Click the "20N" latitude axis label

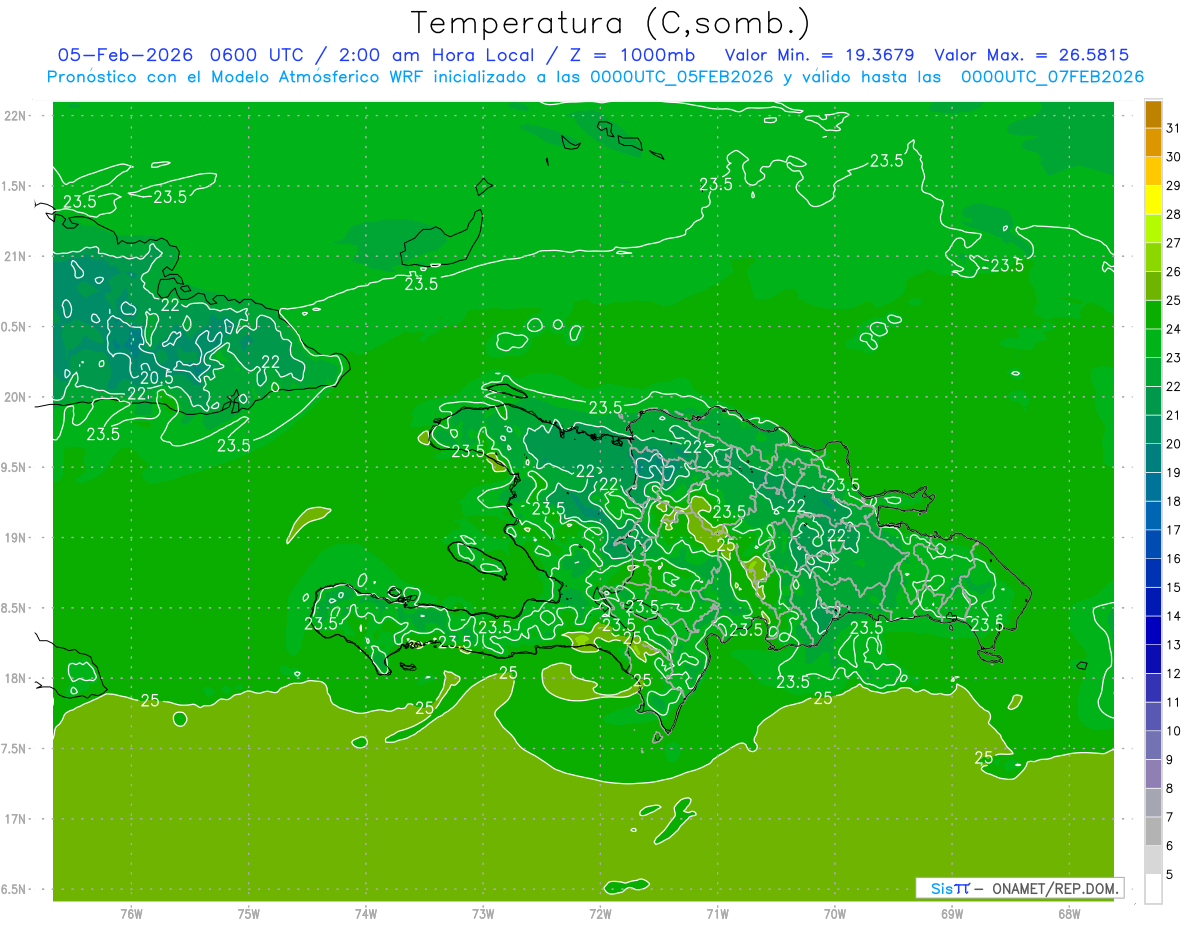click(16, 397)
